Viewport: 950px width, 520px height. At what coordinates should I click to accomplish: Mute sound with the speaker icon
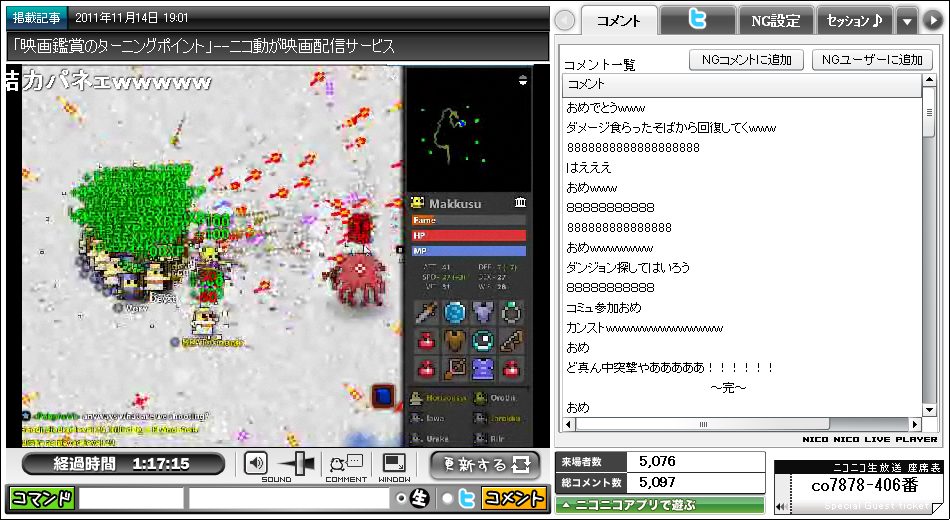256,464
